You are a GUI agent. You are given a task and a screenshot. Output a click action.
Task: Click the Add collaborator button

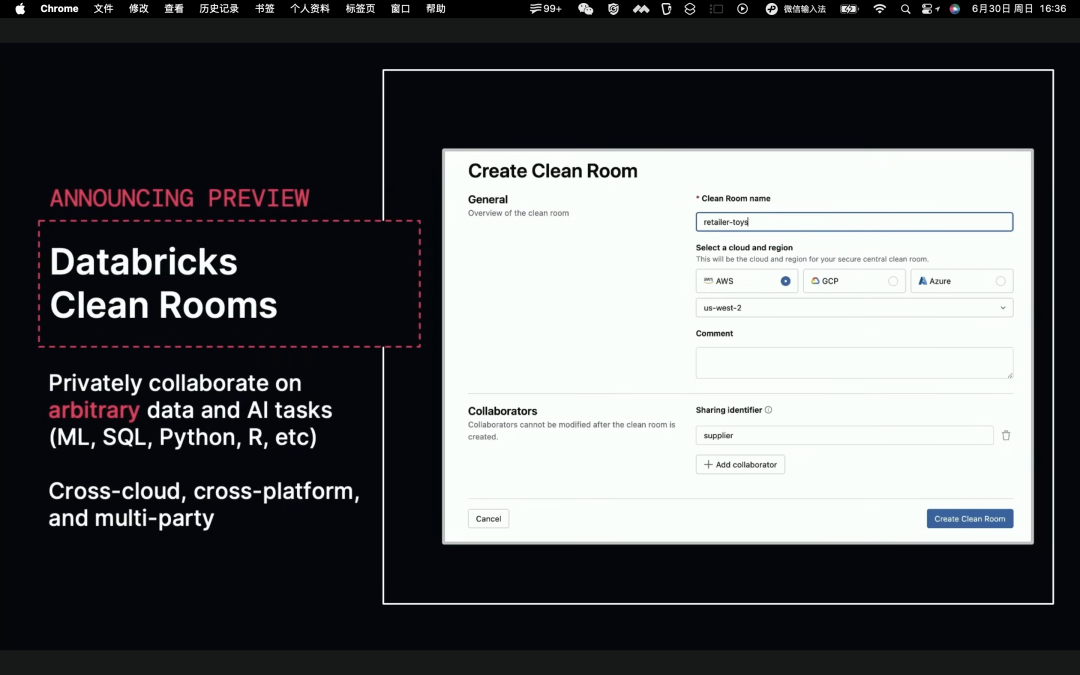pyautogui.click(x=740, y=464)
